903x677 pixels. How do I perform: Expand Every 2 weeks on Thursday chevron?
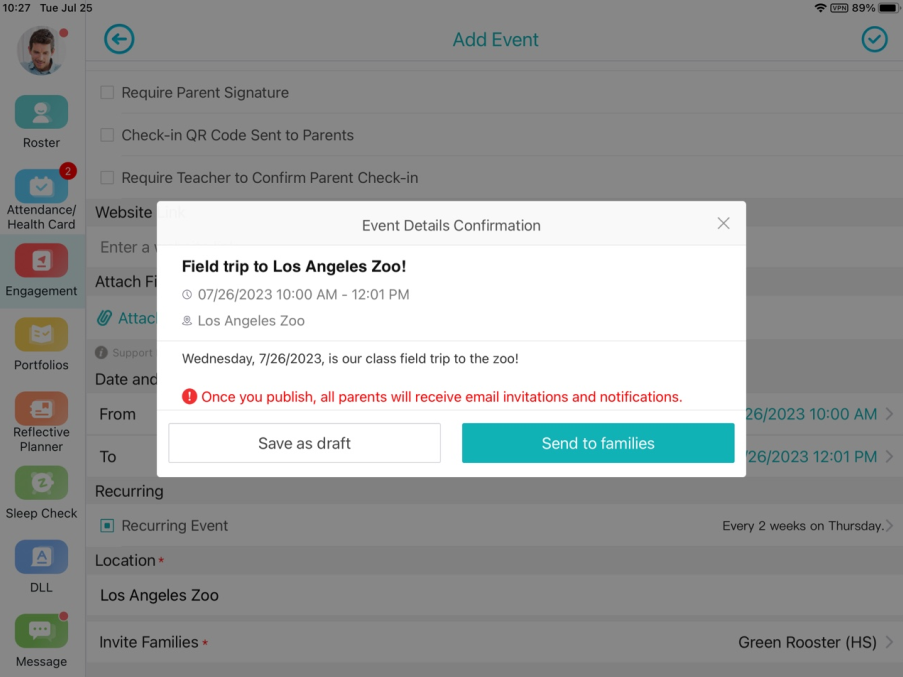pos(889,526)
